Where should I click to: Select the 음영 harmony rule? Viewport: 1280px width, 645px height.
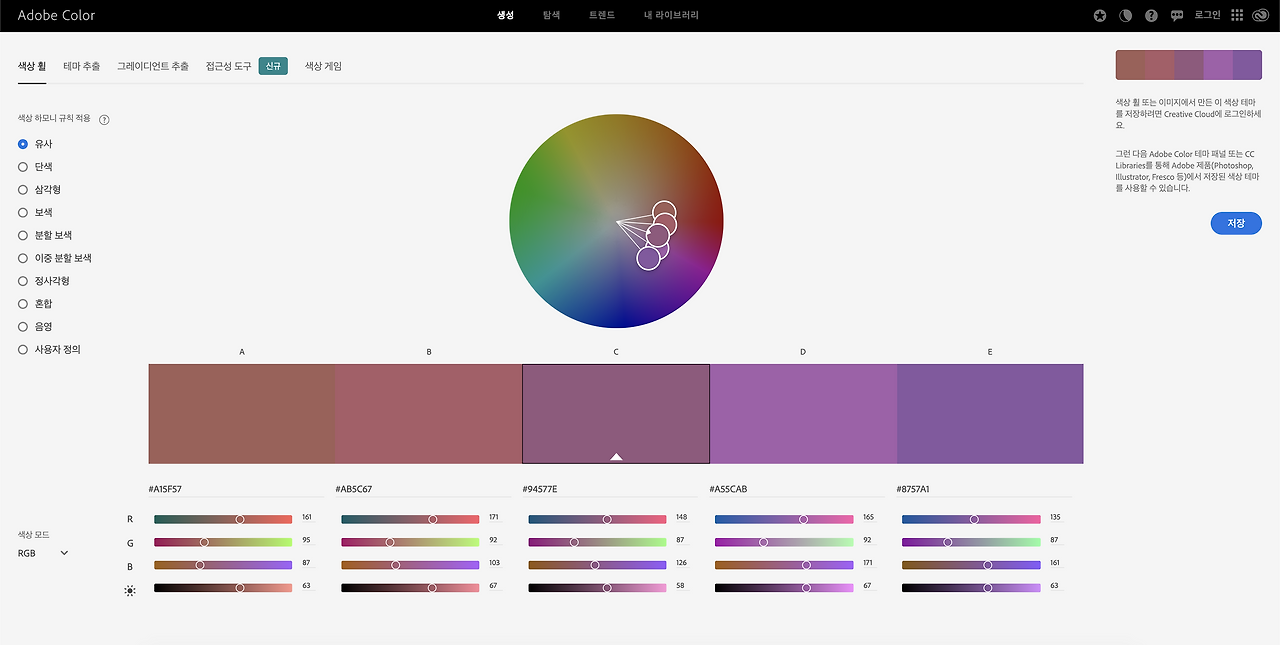point(23,327)
